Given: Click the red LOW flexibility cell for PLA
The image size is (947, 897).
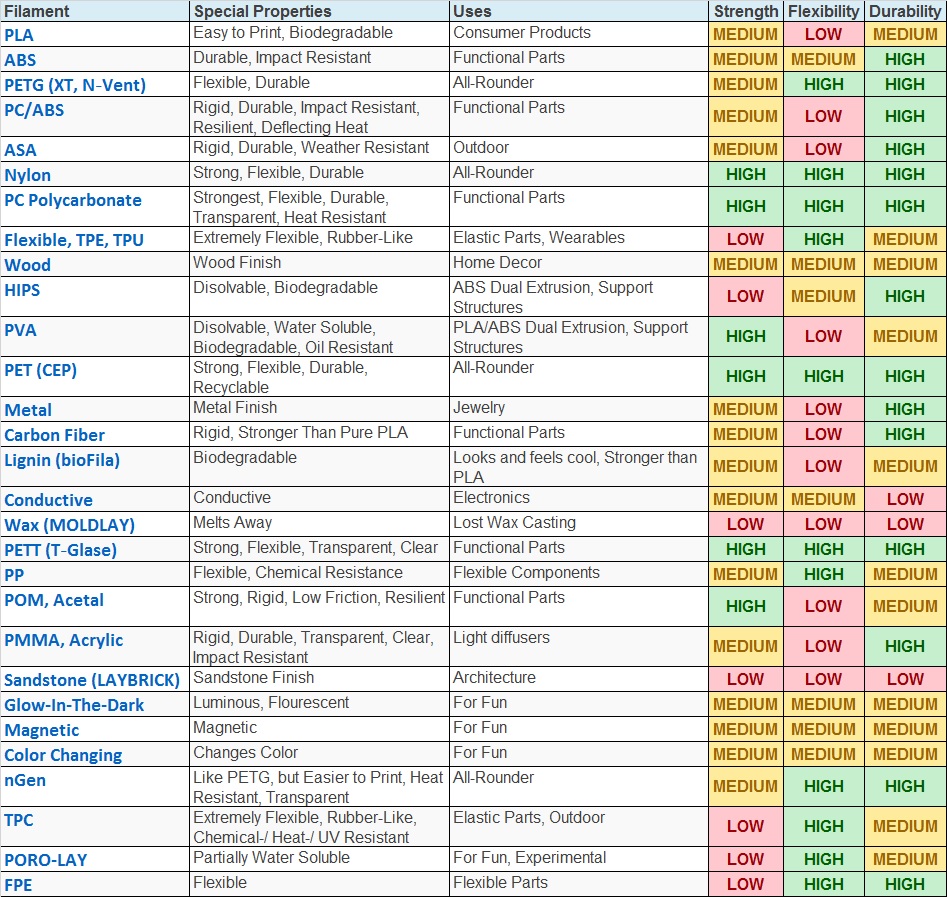Looking at the screenshot, I should pyautogui.click(x=823, y=34).
